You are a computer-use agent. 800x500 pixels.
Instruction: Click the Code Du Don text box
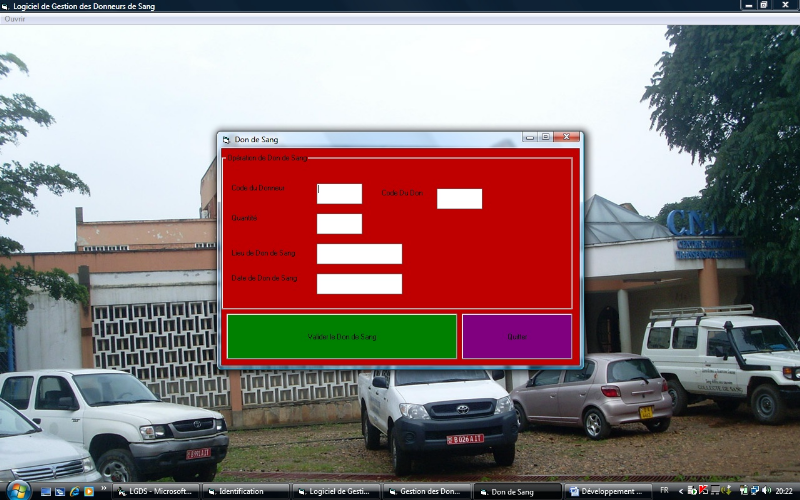pos(459,198)
